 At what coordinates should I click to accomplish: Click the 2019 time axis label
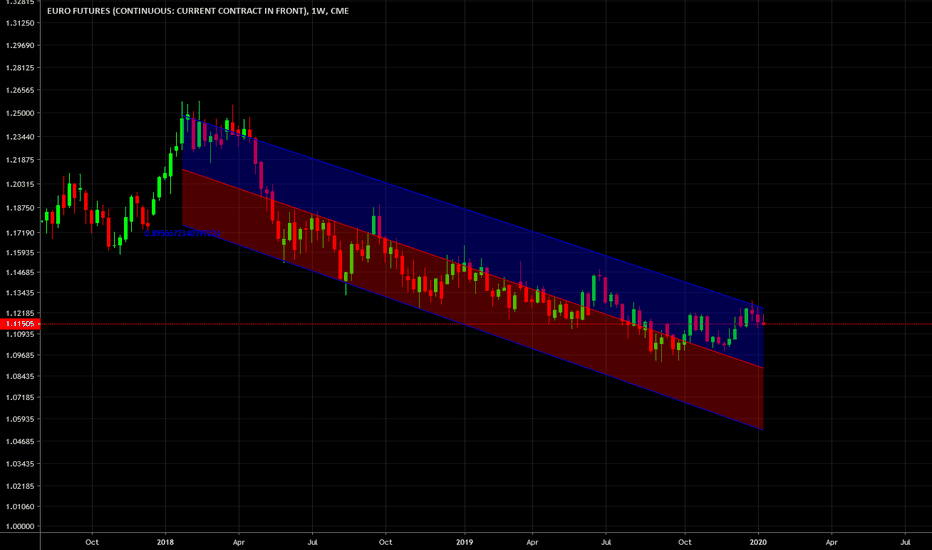point(464,542)
